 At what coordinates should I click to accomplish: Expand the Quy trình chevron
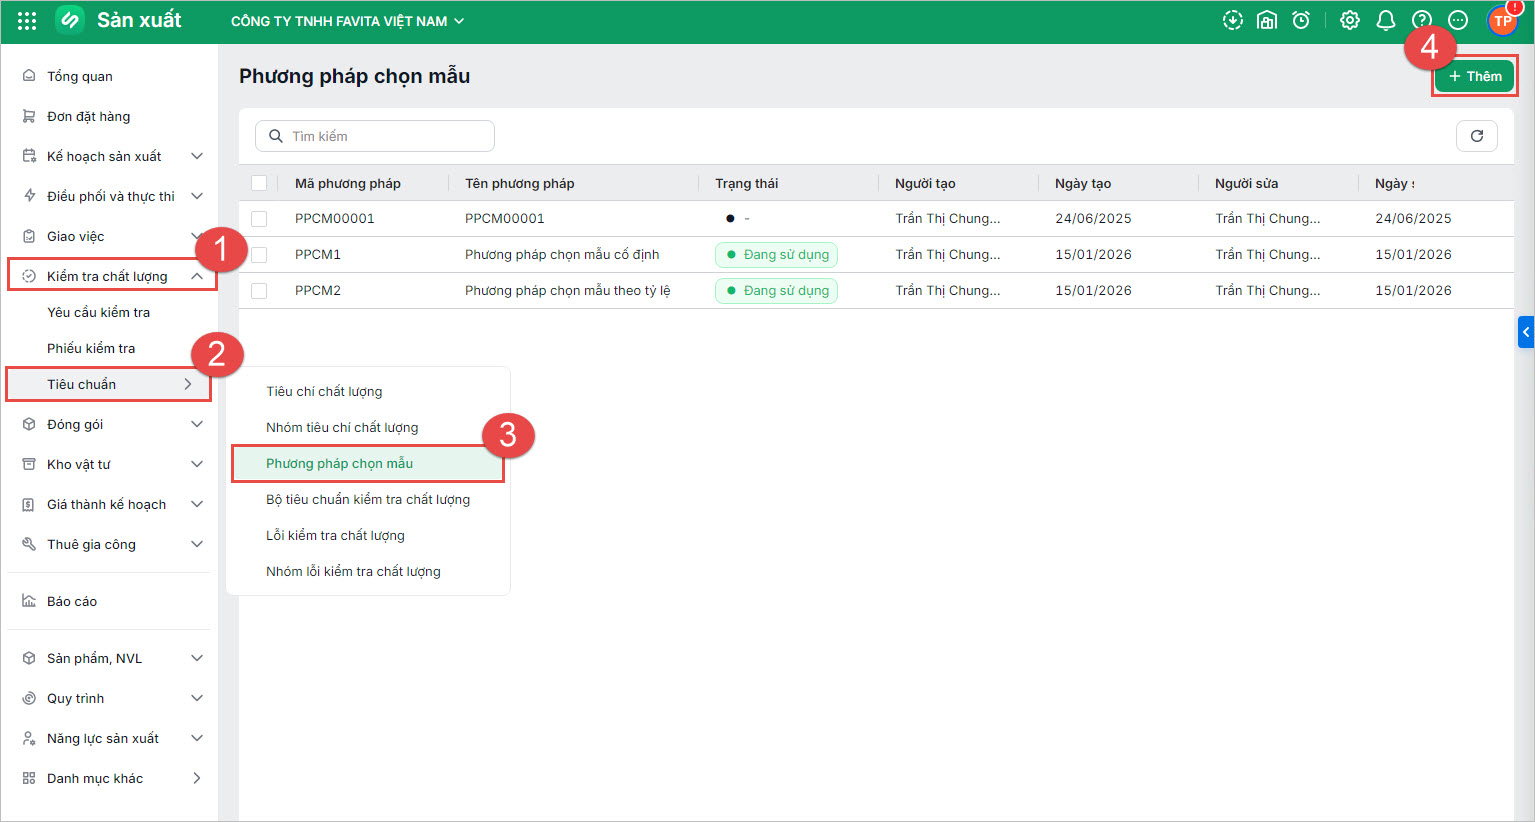pyautogui.click(x=197, y=698)
